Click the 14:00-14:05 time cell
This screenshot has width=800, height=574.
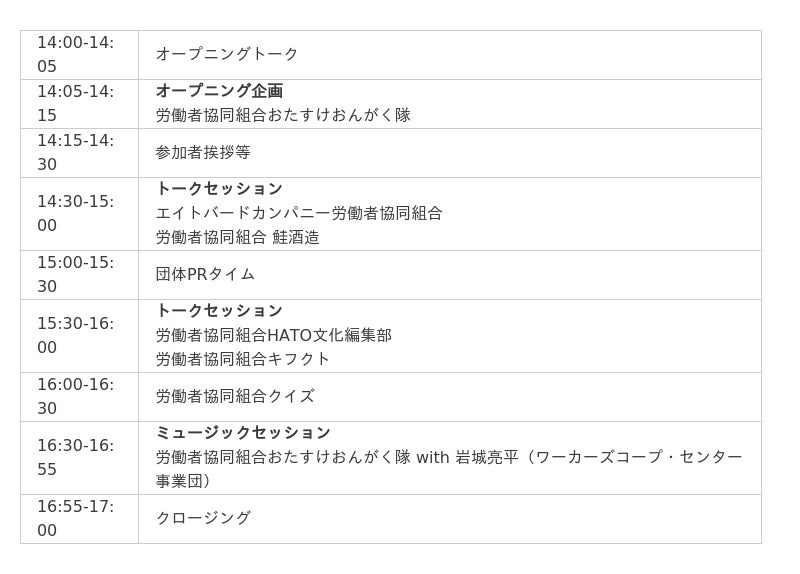tap(79, 55)
